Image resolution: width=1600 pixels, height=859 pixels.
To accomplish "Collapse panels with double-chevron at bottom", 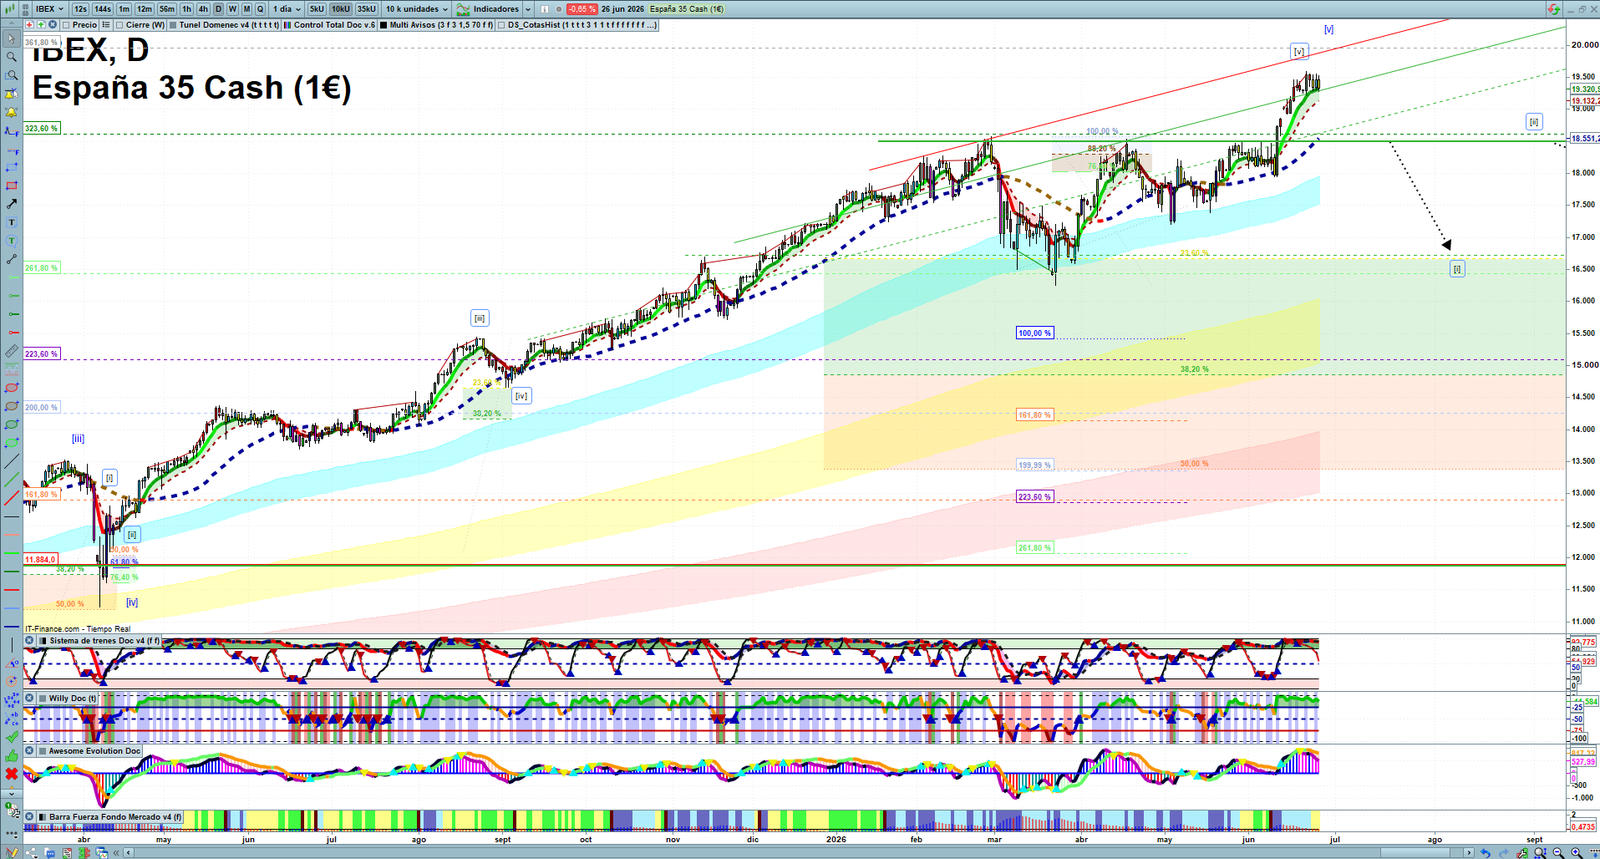I will [116, 853].
